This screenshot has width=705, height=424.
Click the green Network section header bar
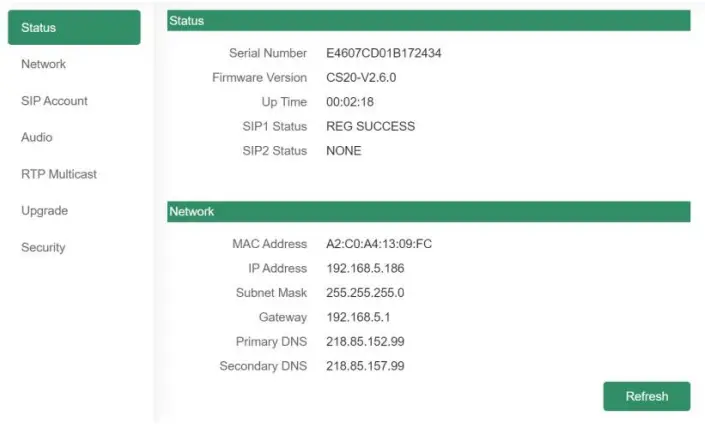pyautogui.click(x=427, y=212)
